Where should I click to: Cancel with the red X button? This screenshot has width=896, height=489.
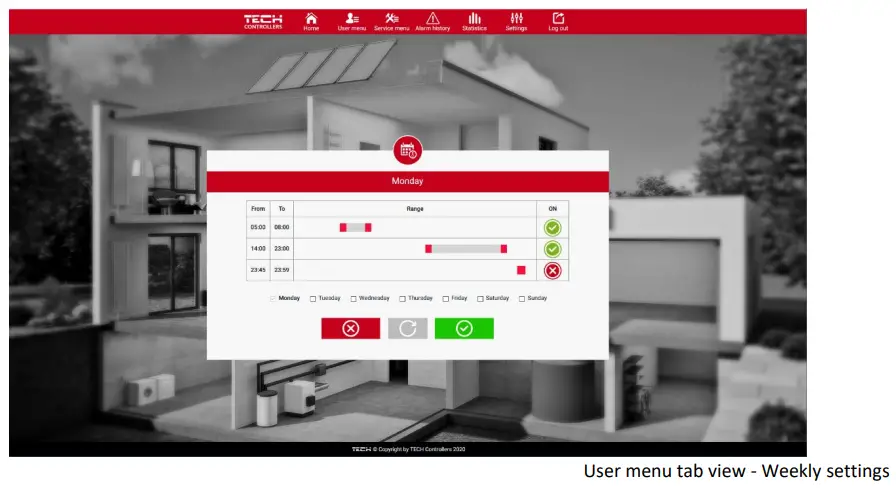click(350, 328)
